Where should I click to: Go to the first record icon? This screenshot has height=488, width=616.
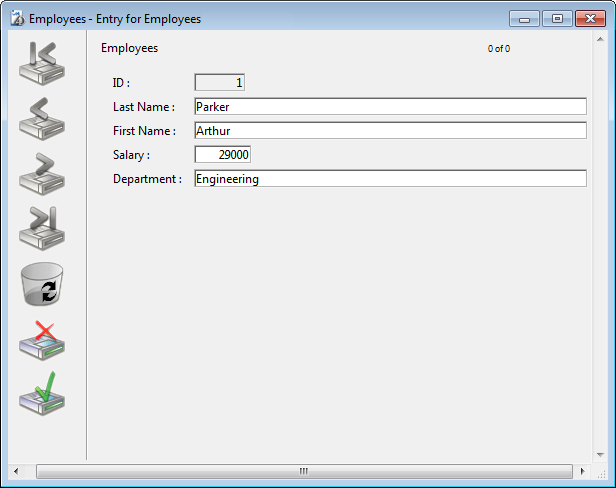[42, 64]
